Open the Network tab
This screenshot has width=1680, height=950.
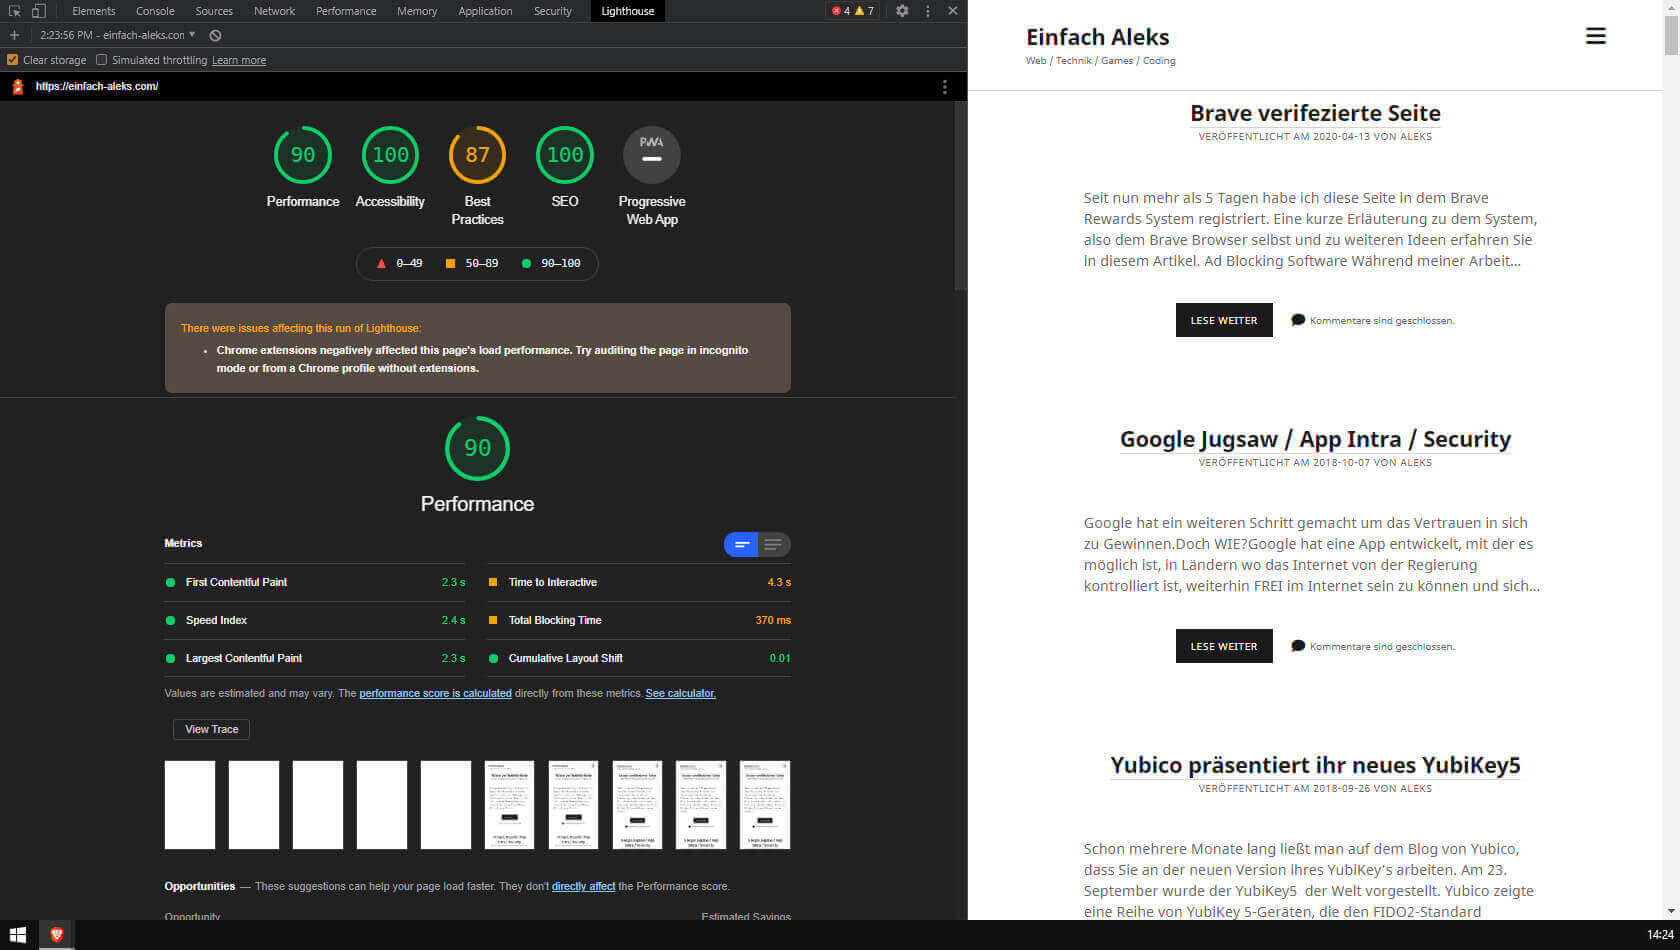tap(274, 11)
